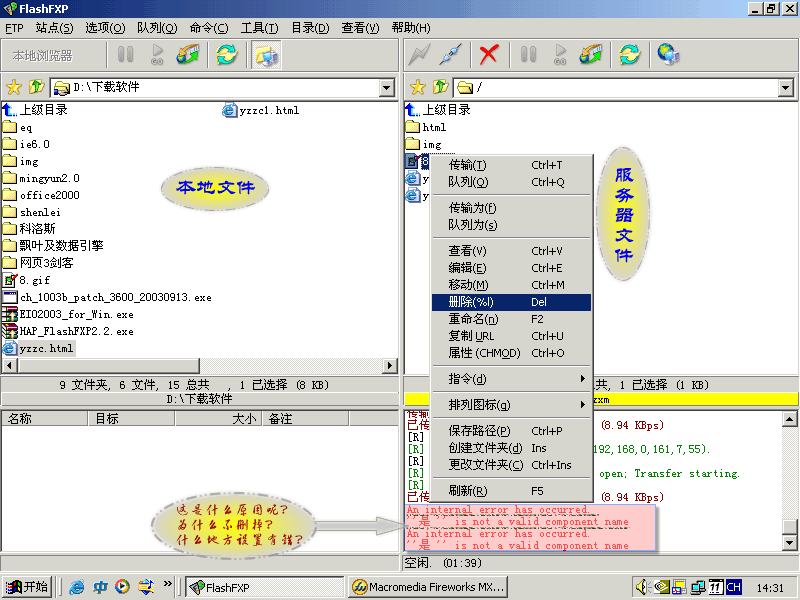Open local path dropdown D:\下载软件
800x600 pixels.
pyautogui.click(x=387, y=88)
